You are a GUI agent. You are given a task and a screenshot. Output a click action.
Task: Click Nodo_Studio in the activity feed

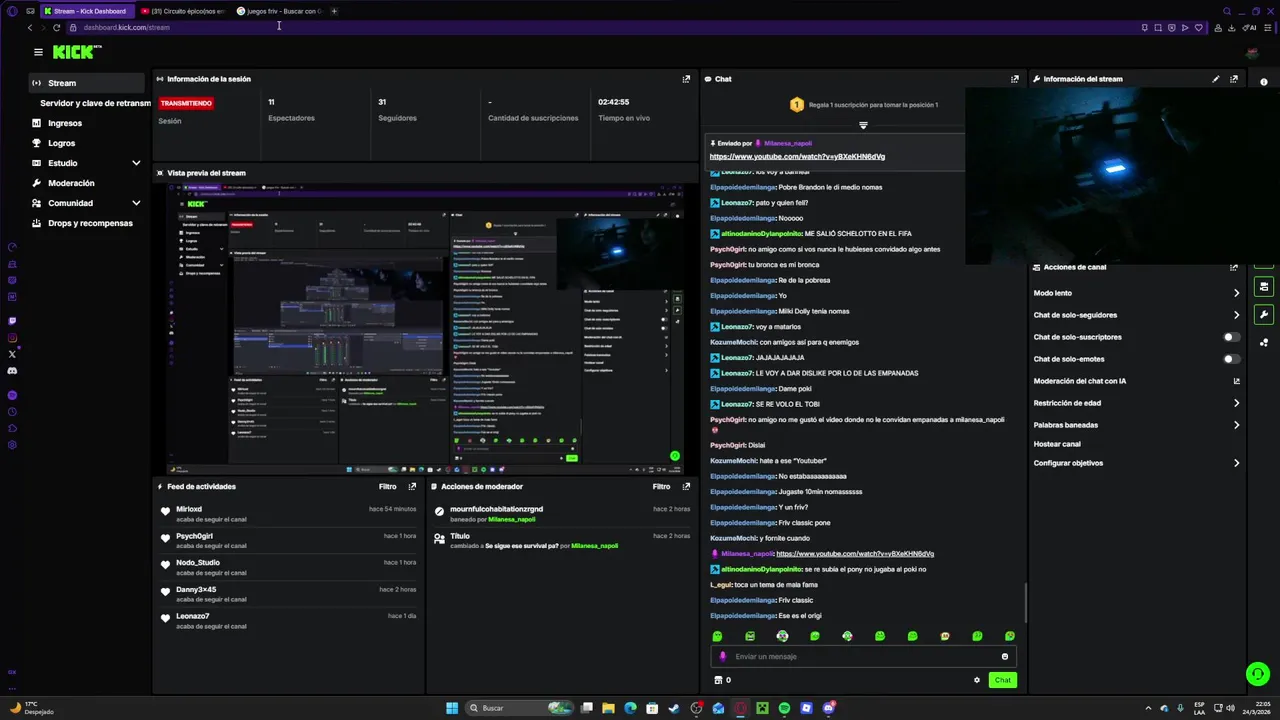198,563
